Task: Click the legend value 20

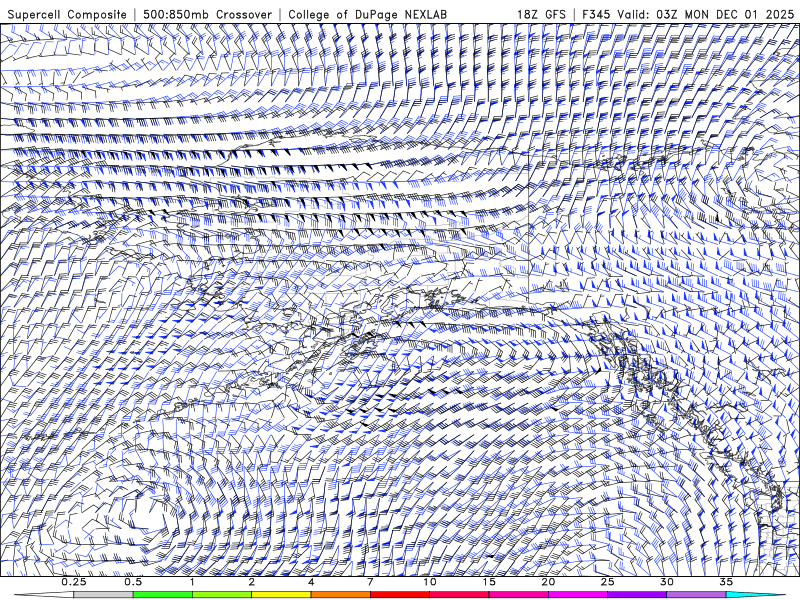Action: coord(548,582)
